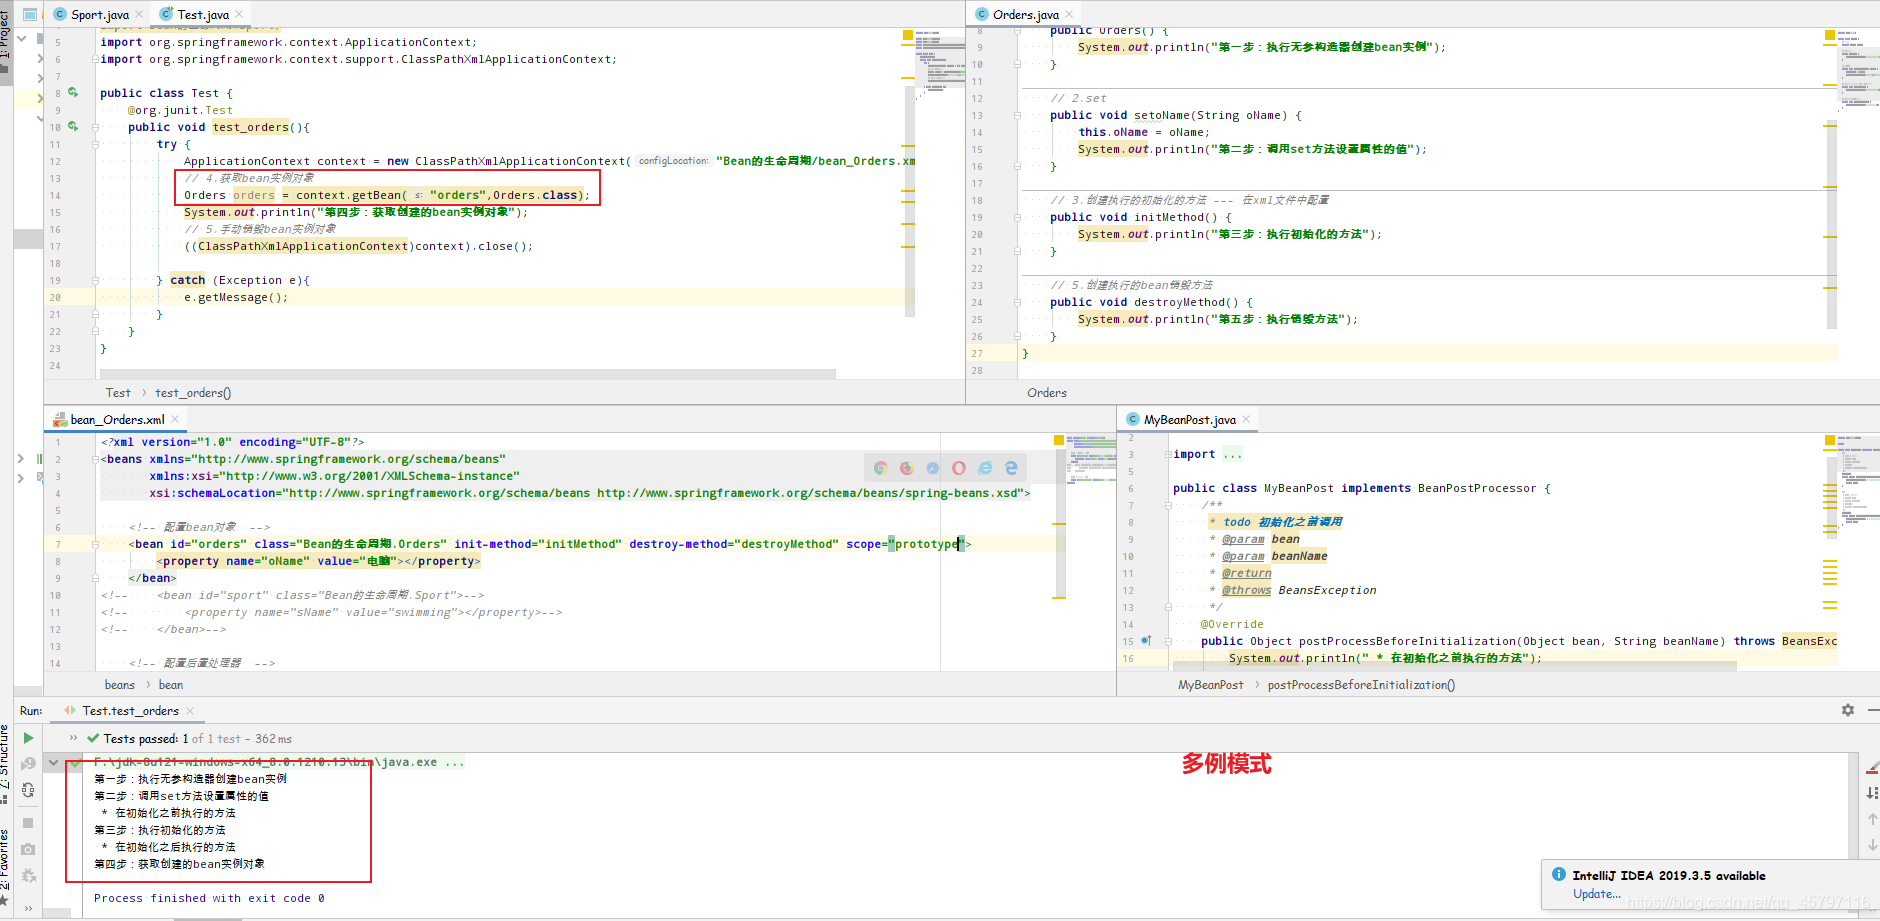This screenshot has width=1880, height=921.
Task: Click the Test.java horizontal scrollbar
Action: tap(467, 374)
